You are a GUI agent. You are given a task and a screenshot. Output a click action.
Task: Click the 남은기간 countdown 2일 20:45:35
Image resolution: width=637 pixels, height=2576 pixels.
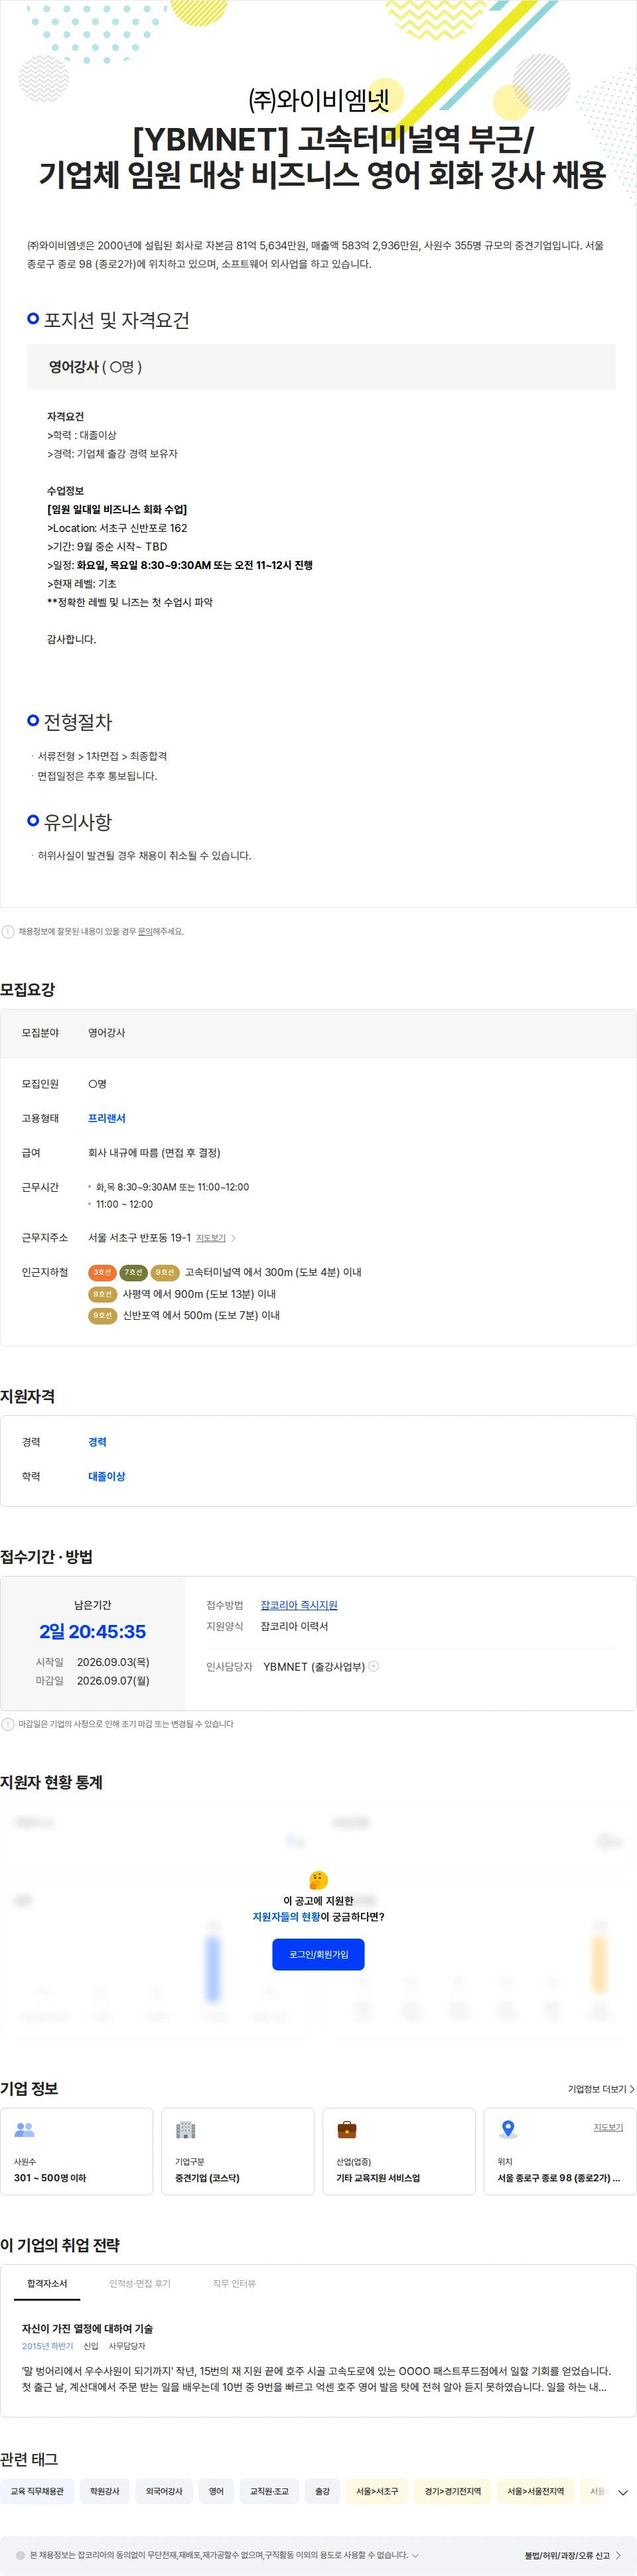tap(93, 1631)
